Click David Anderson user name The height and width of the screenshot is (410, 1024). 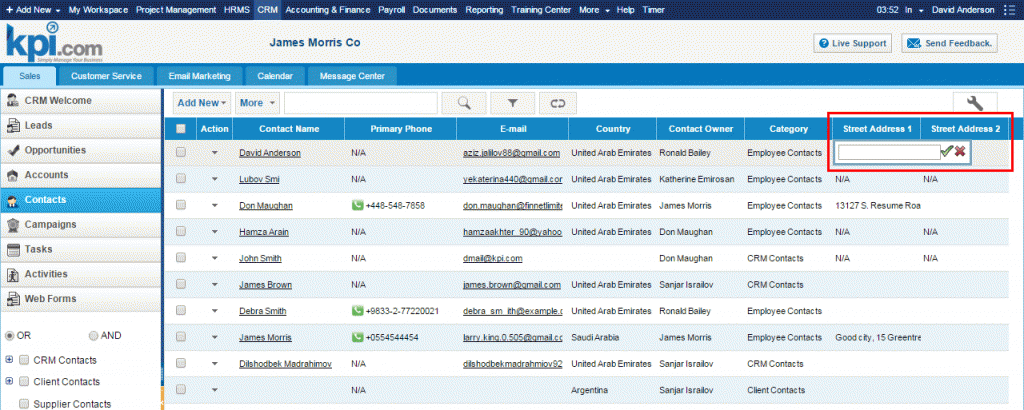(963, 10)
